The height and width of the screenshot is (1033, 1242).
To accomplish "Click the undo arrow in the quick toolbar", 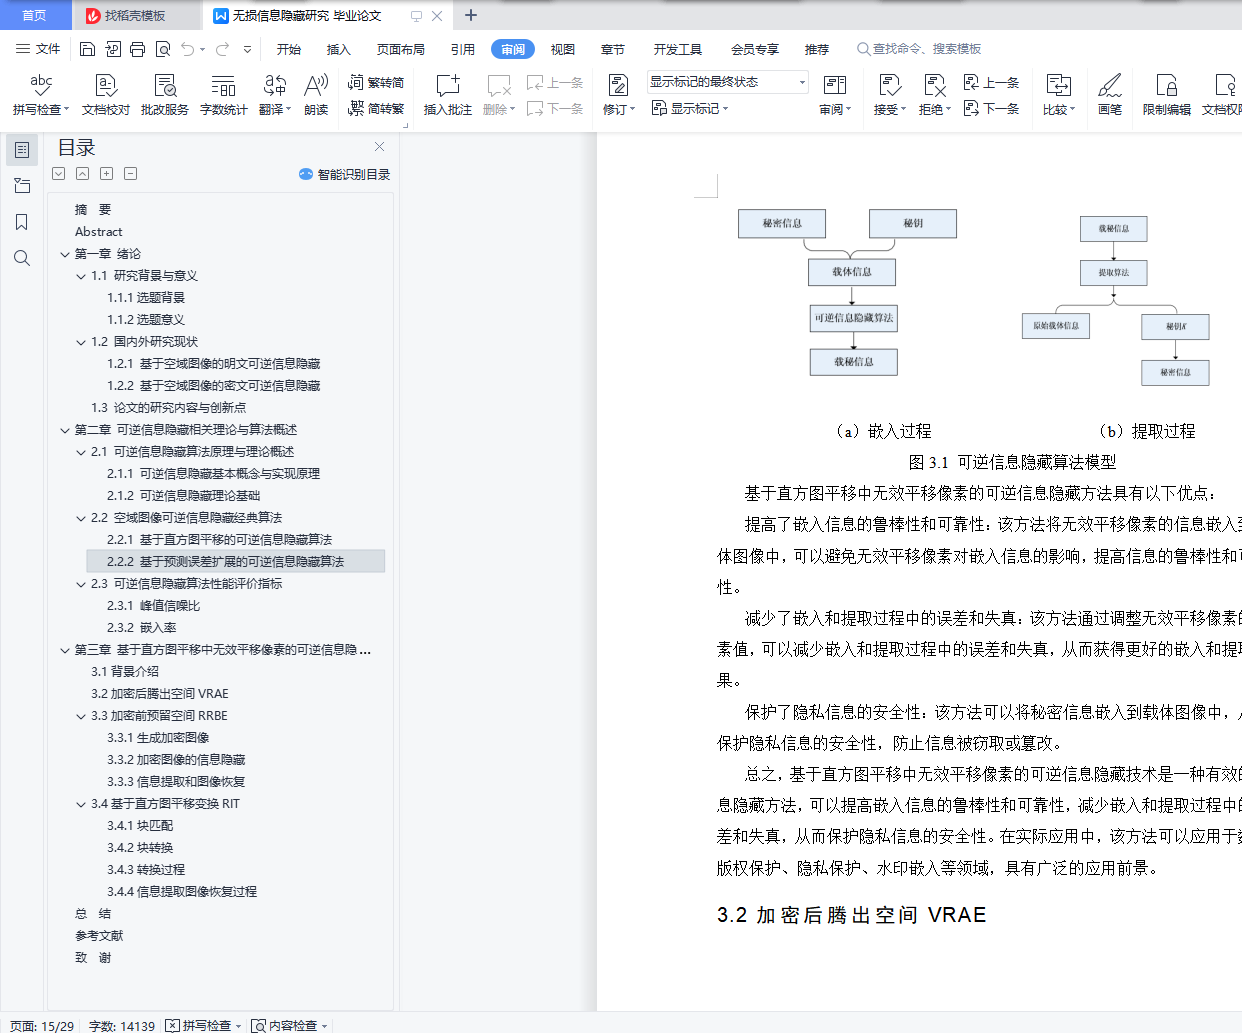I will click(x=188, y=49).
